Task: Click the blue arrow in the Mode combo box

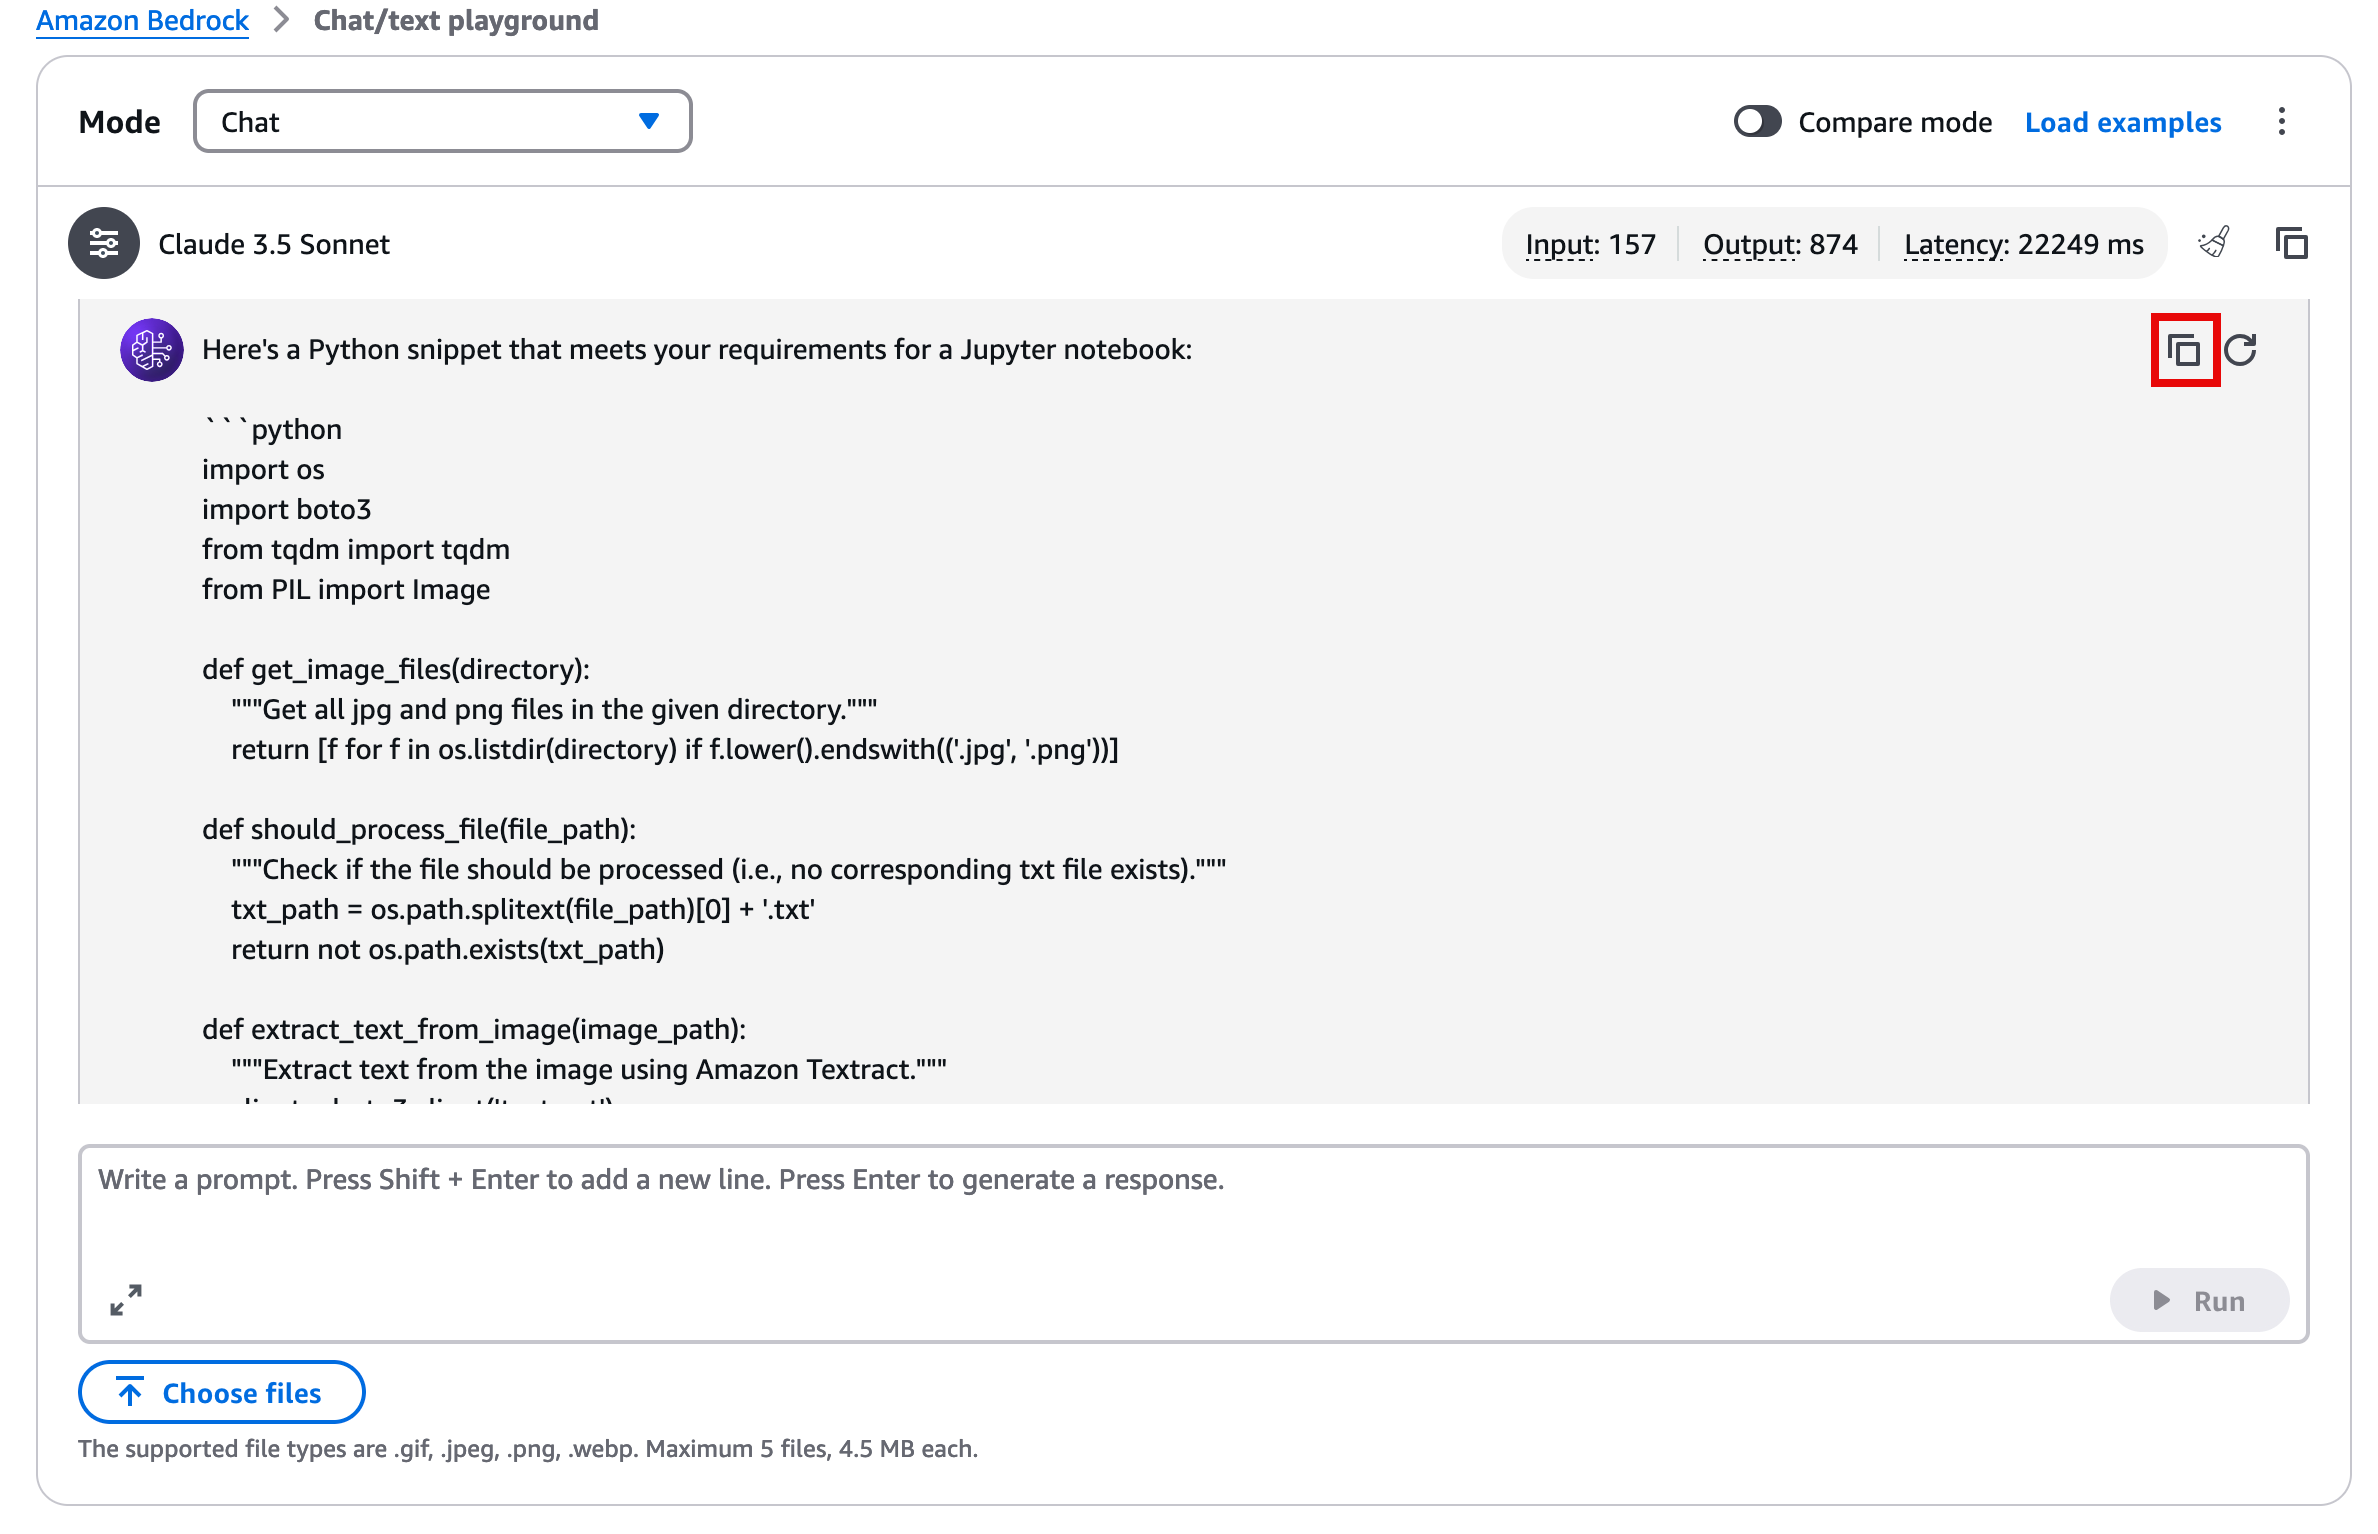Action: tap(649, 122)
